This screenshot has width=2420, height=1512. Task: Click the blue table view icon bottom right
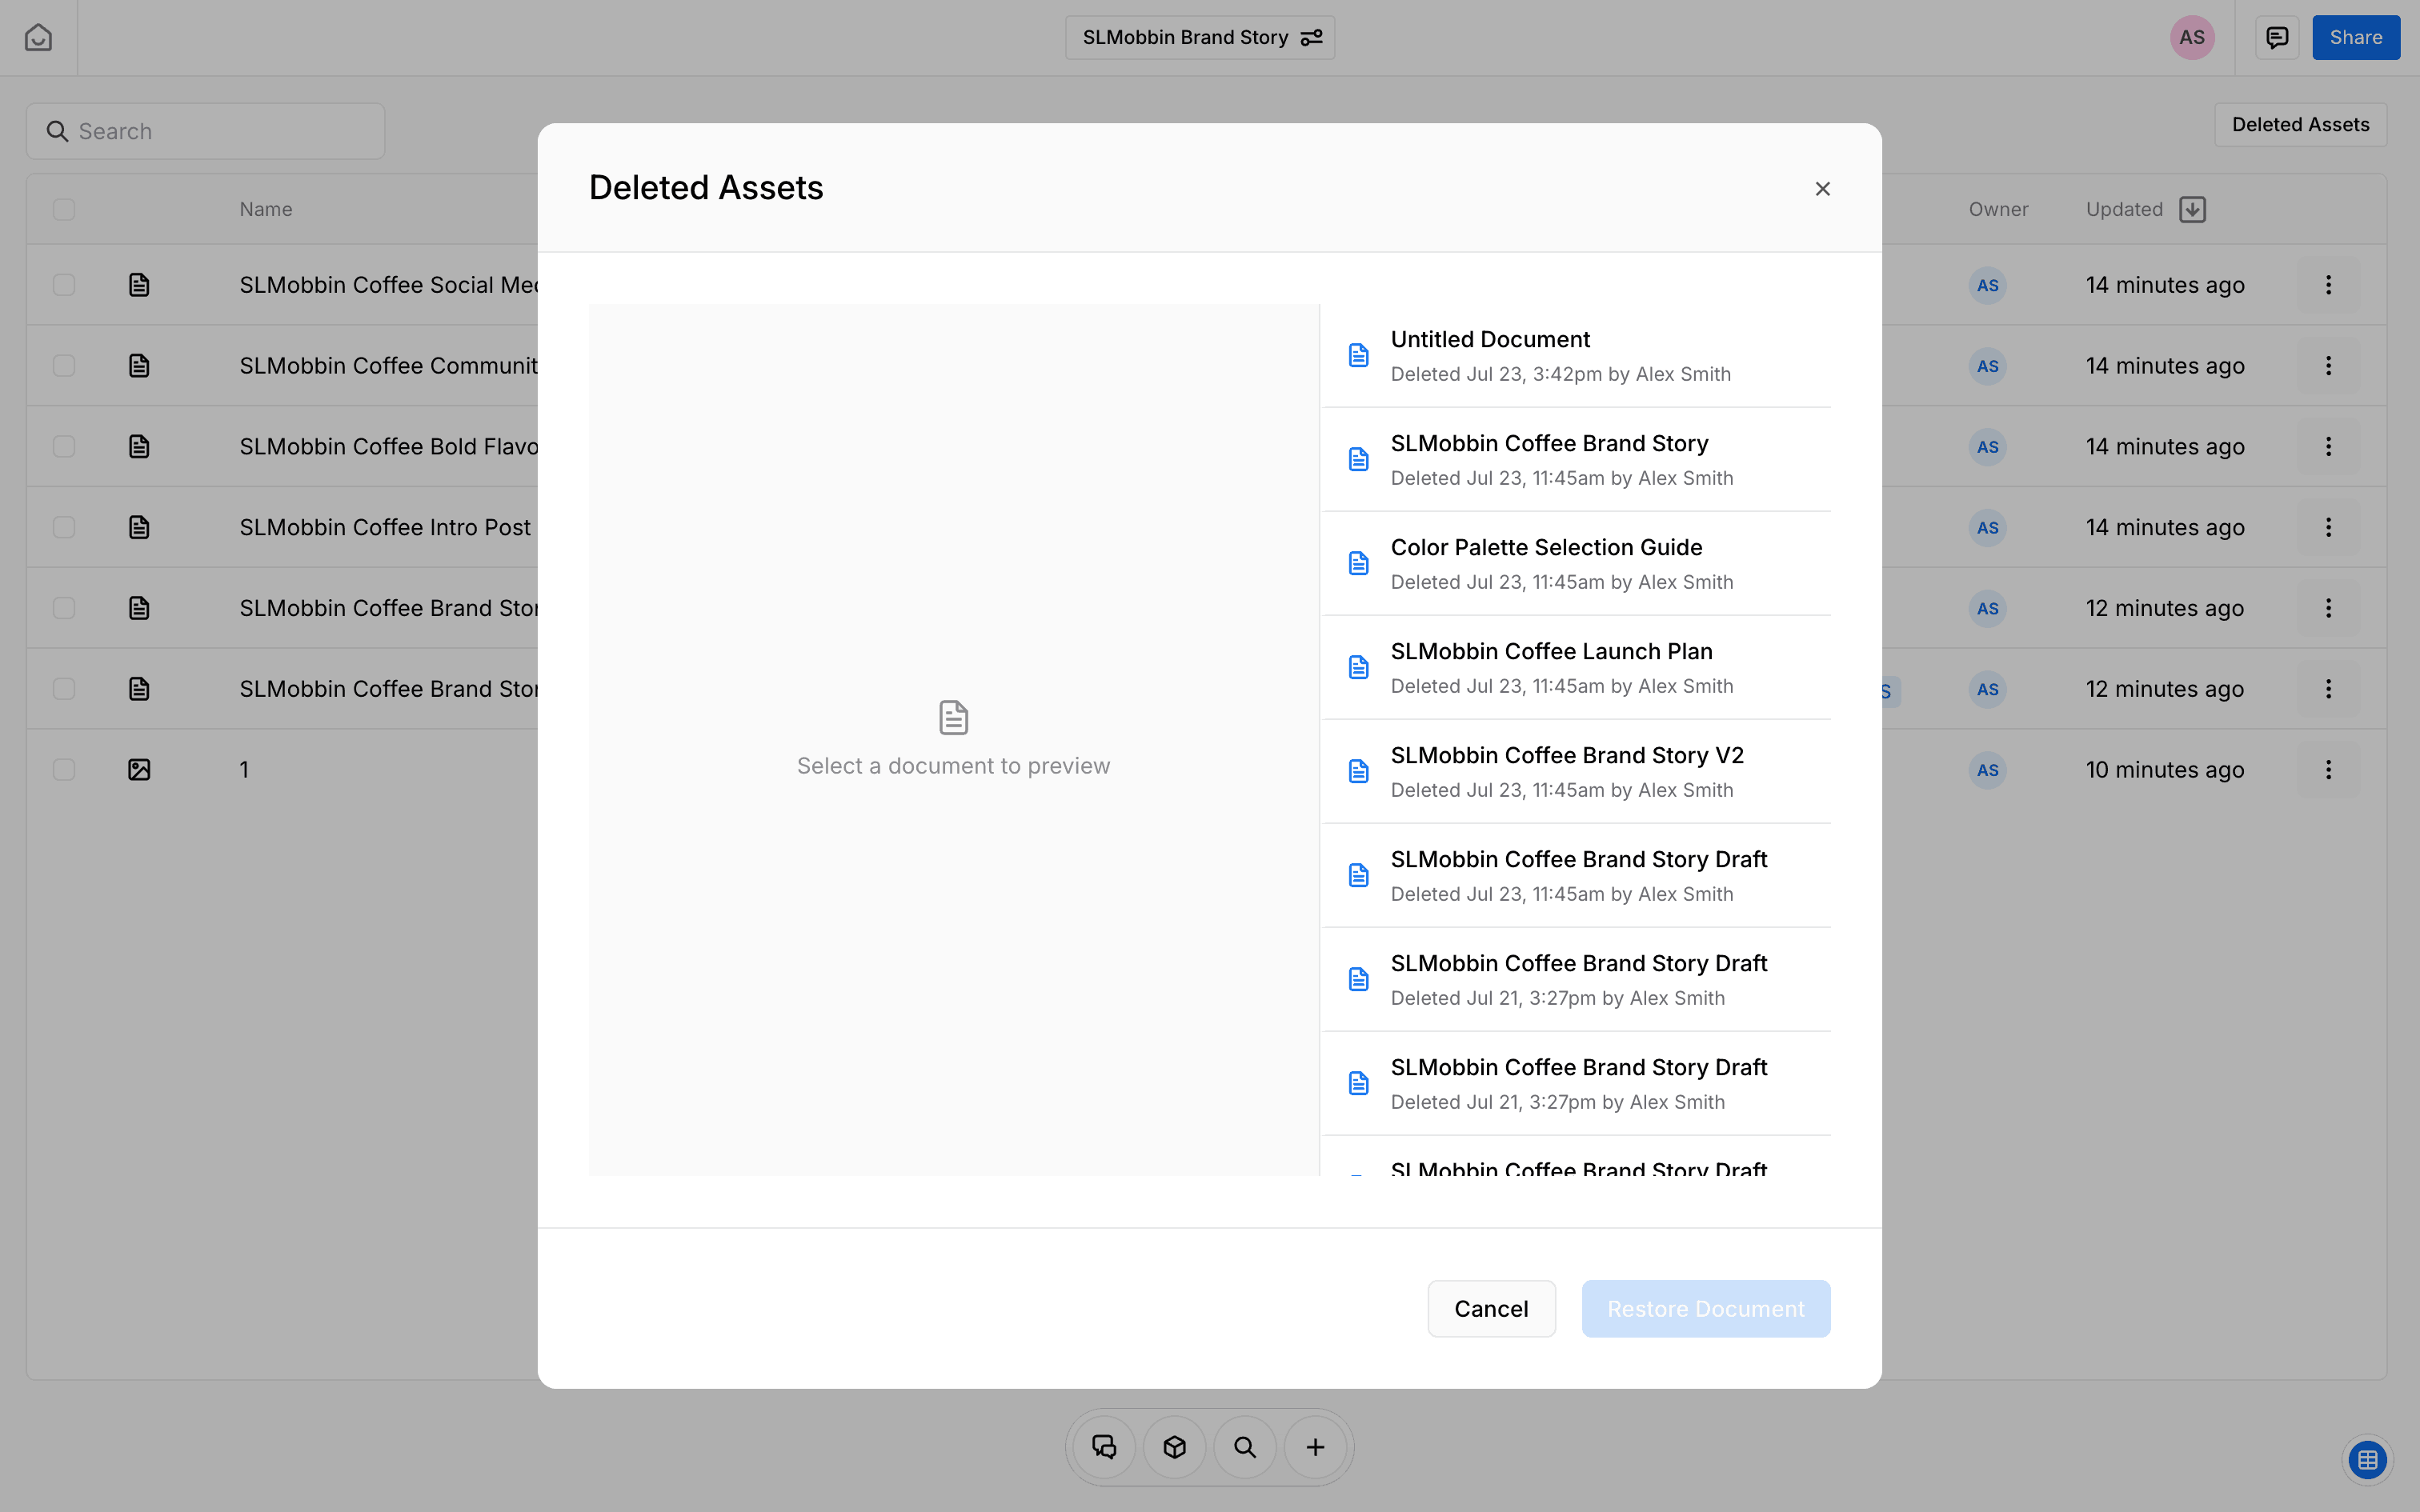[2367, 1460]
